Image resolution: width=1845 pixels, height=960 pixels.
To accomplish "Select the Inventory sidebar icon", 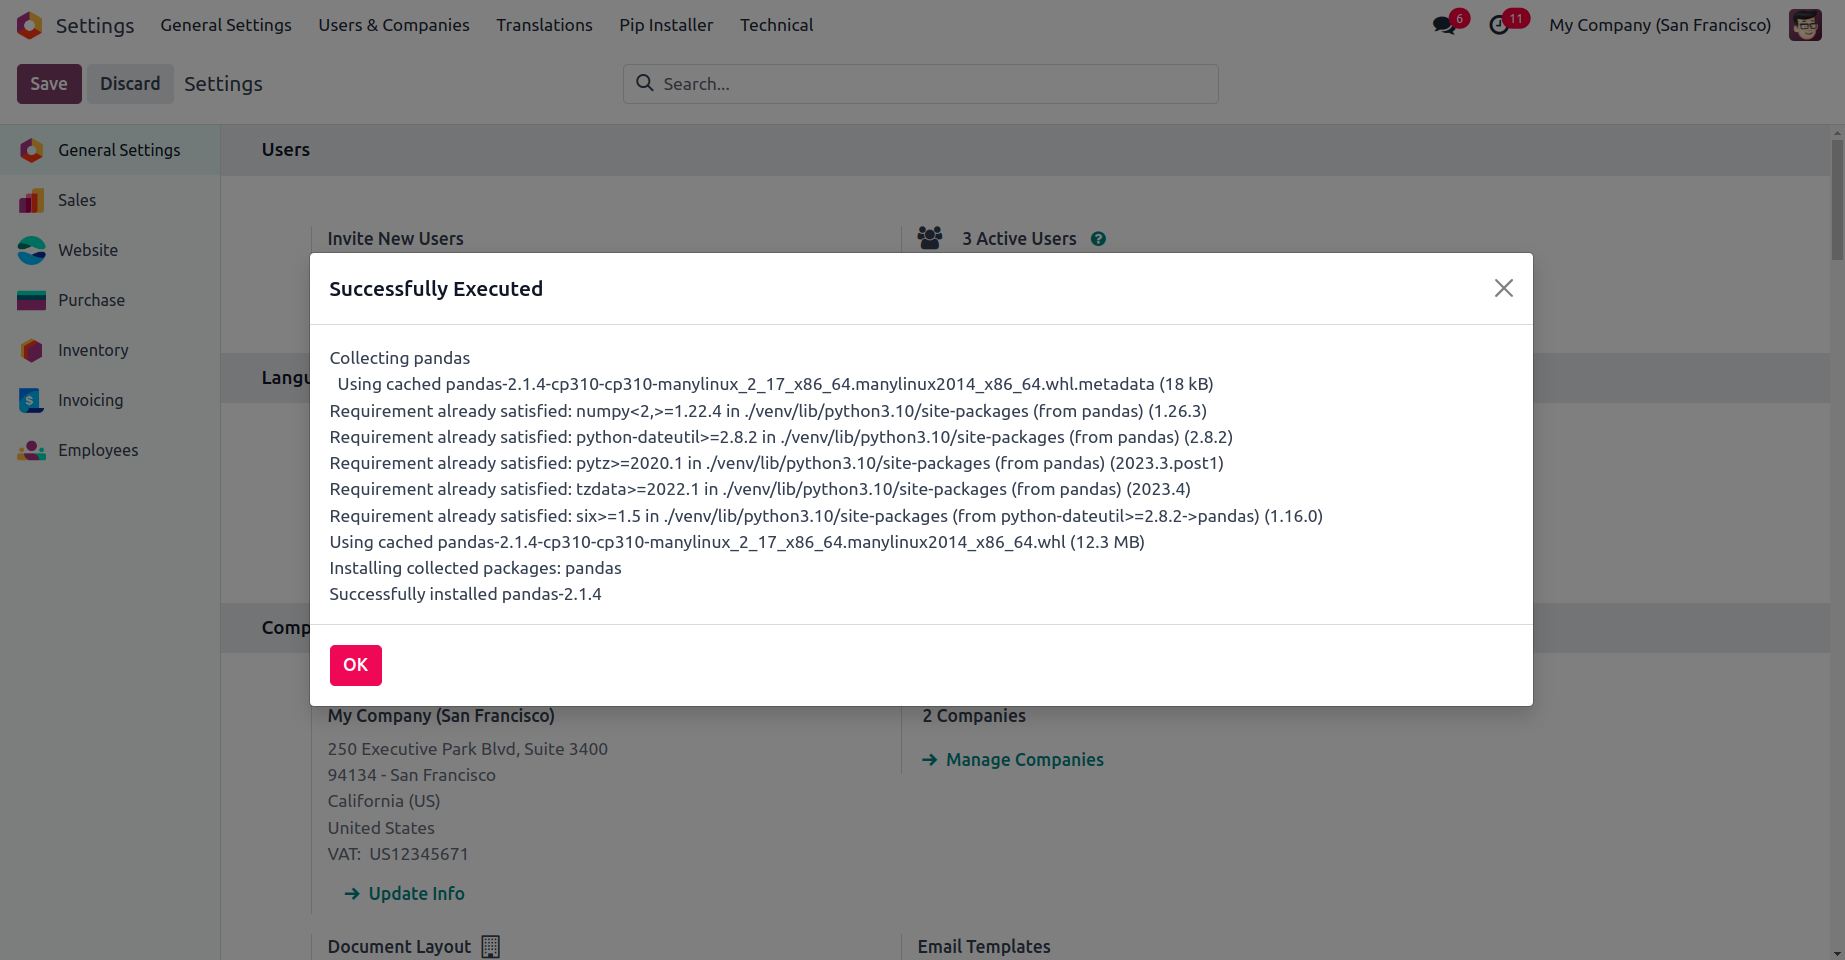I will point(32,350).
